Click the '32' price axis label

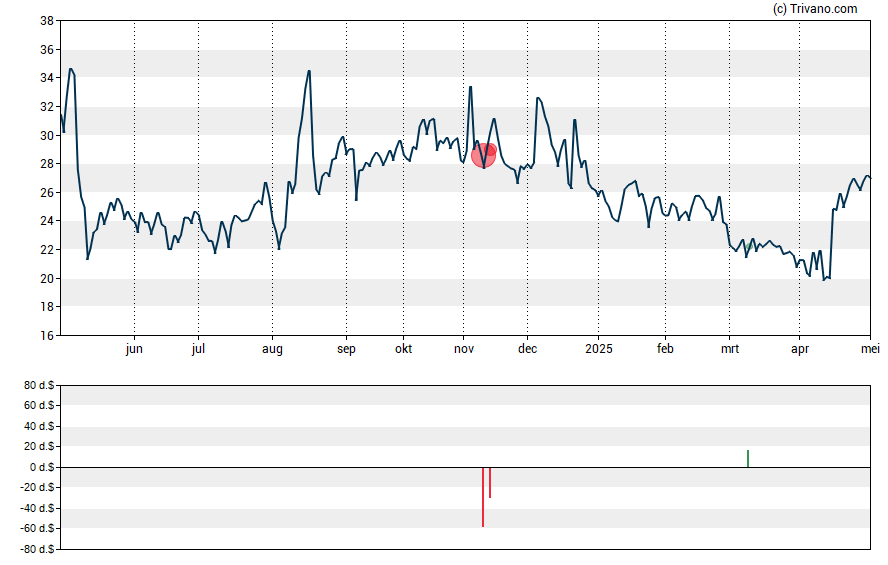tap(47, 107)
